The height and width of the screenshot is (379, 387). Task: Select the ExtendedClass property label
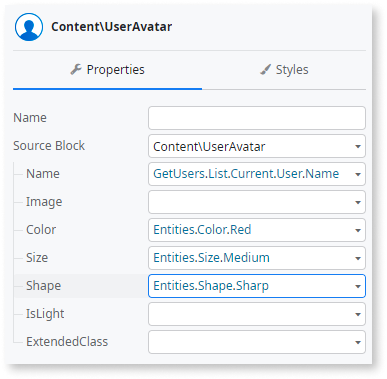click(x=67, y=342)
